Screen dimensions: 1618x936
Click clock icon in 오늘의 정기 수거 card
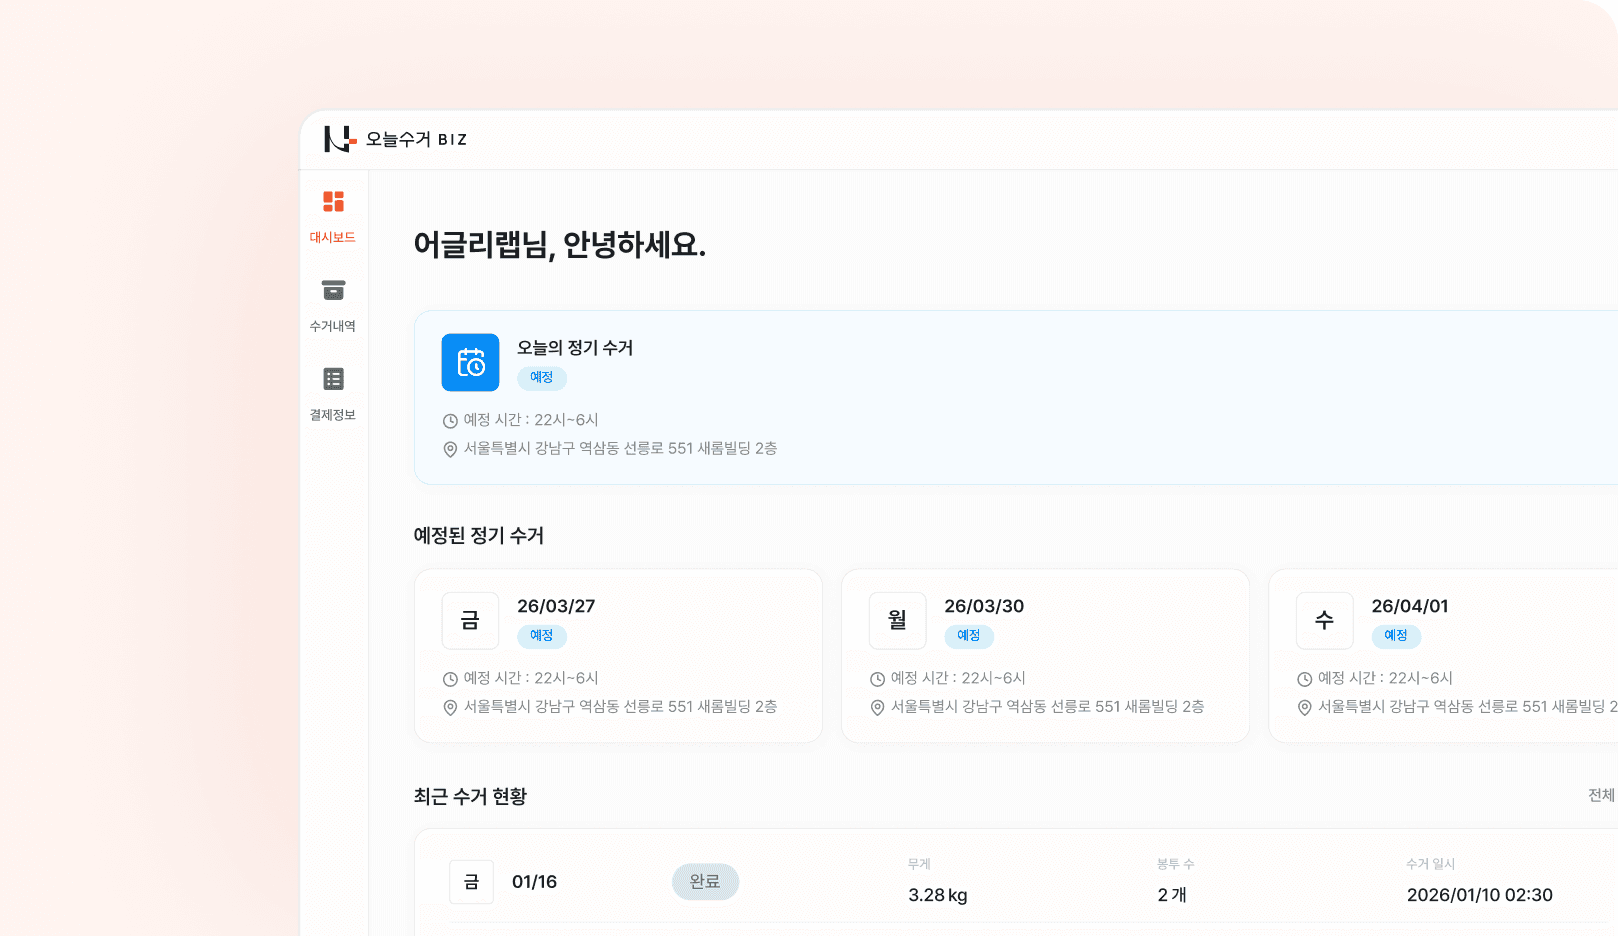tap(450, 421)
